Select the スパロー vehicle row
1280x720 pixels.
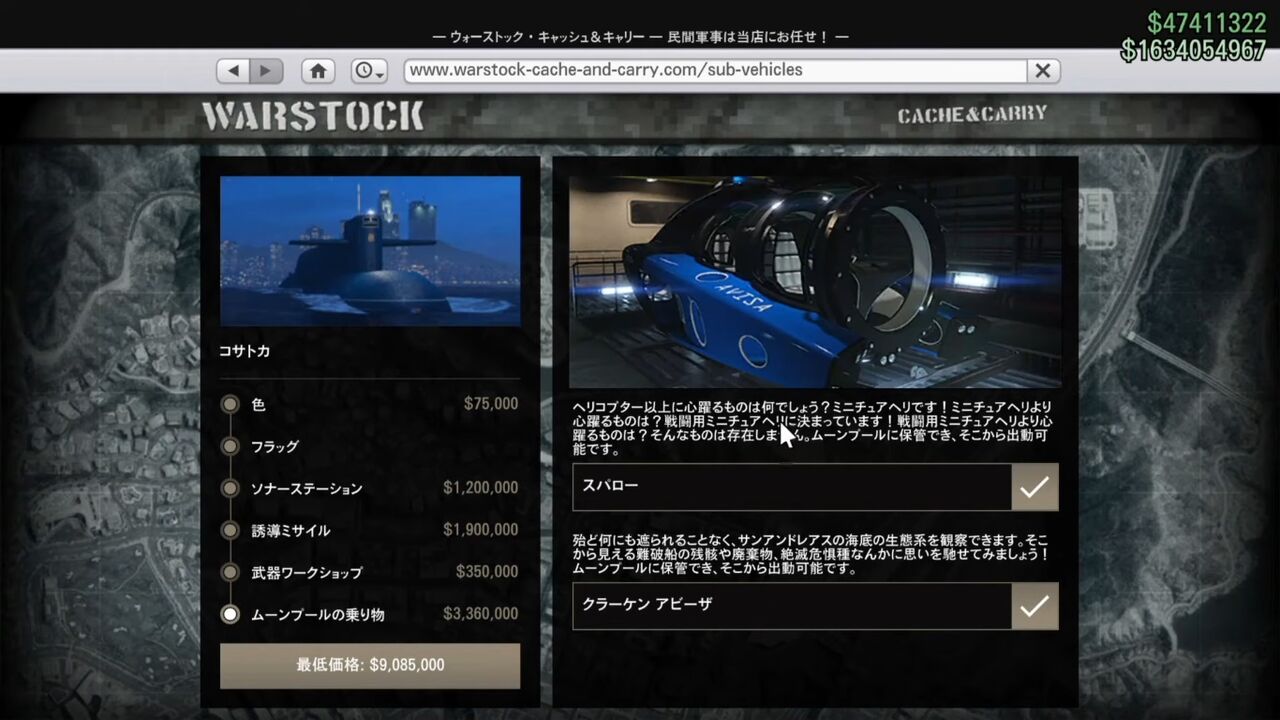(x=815, y=487)
